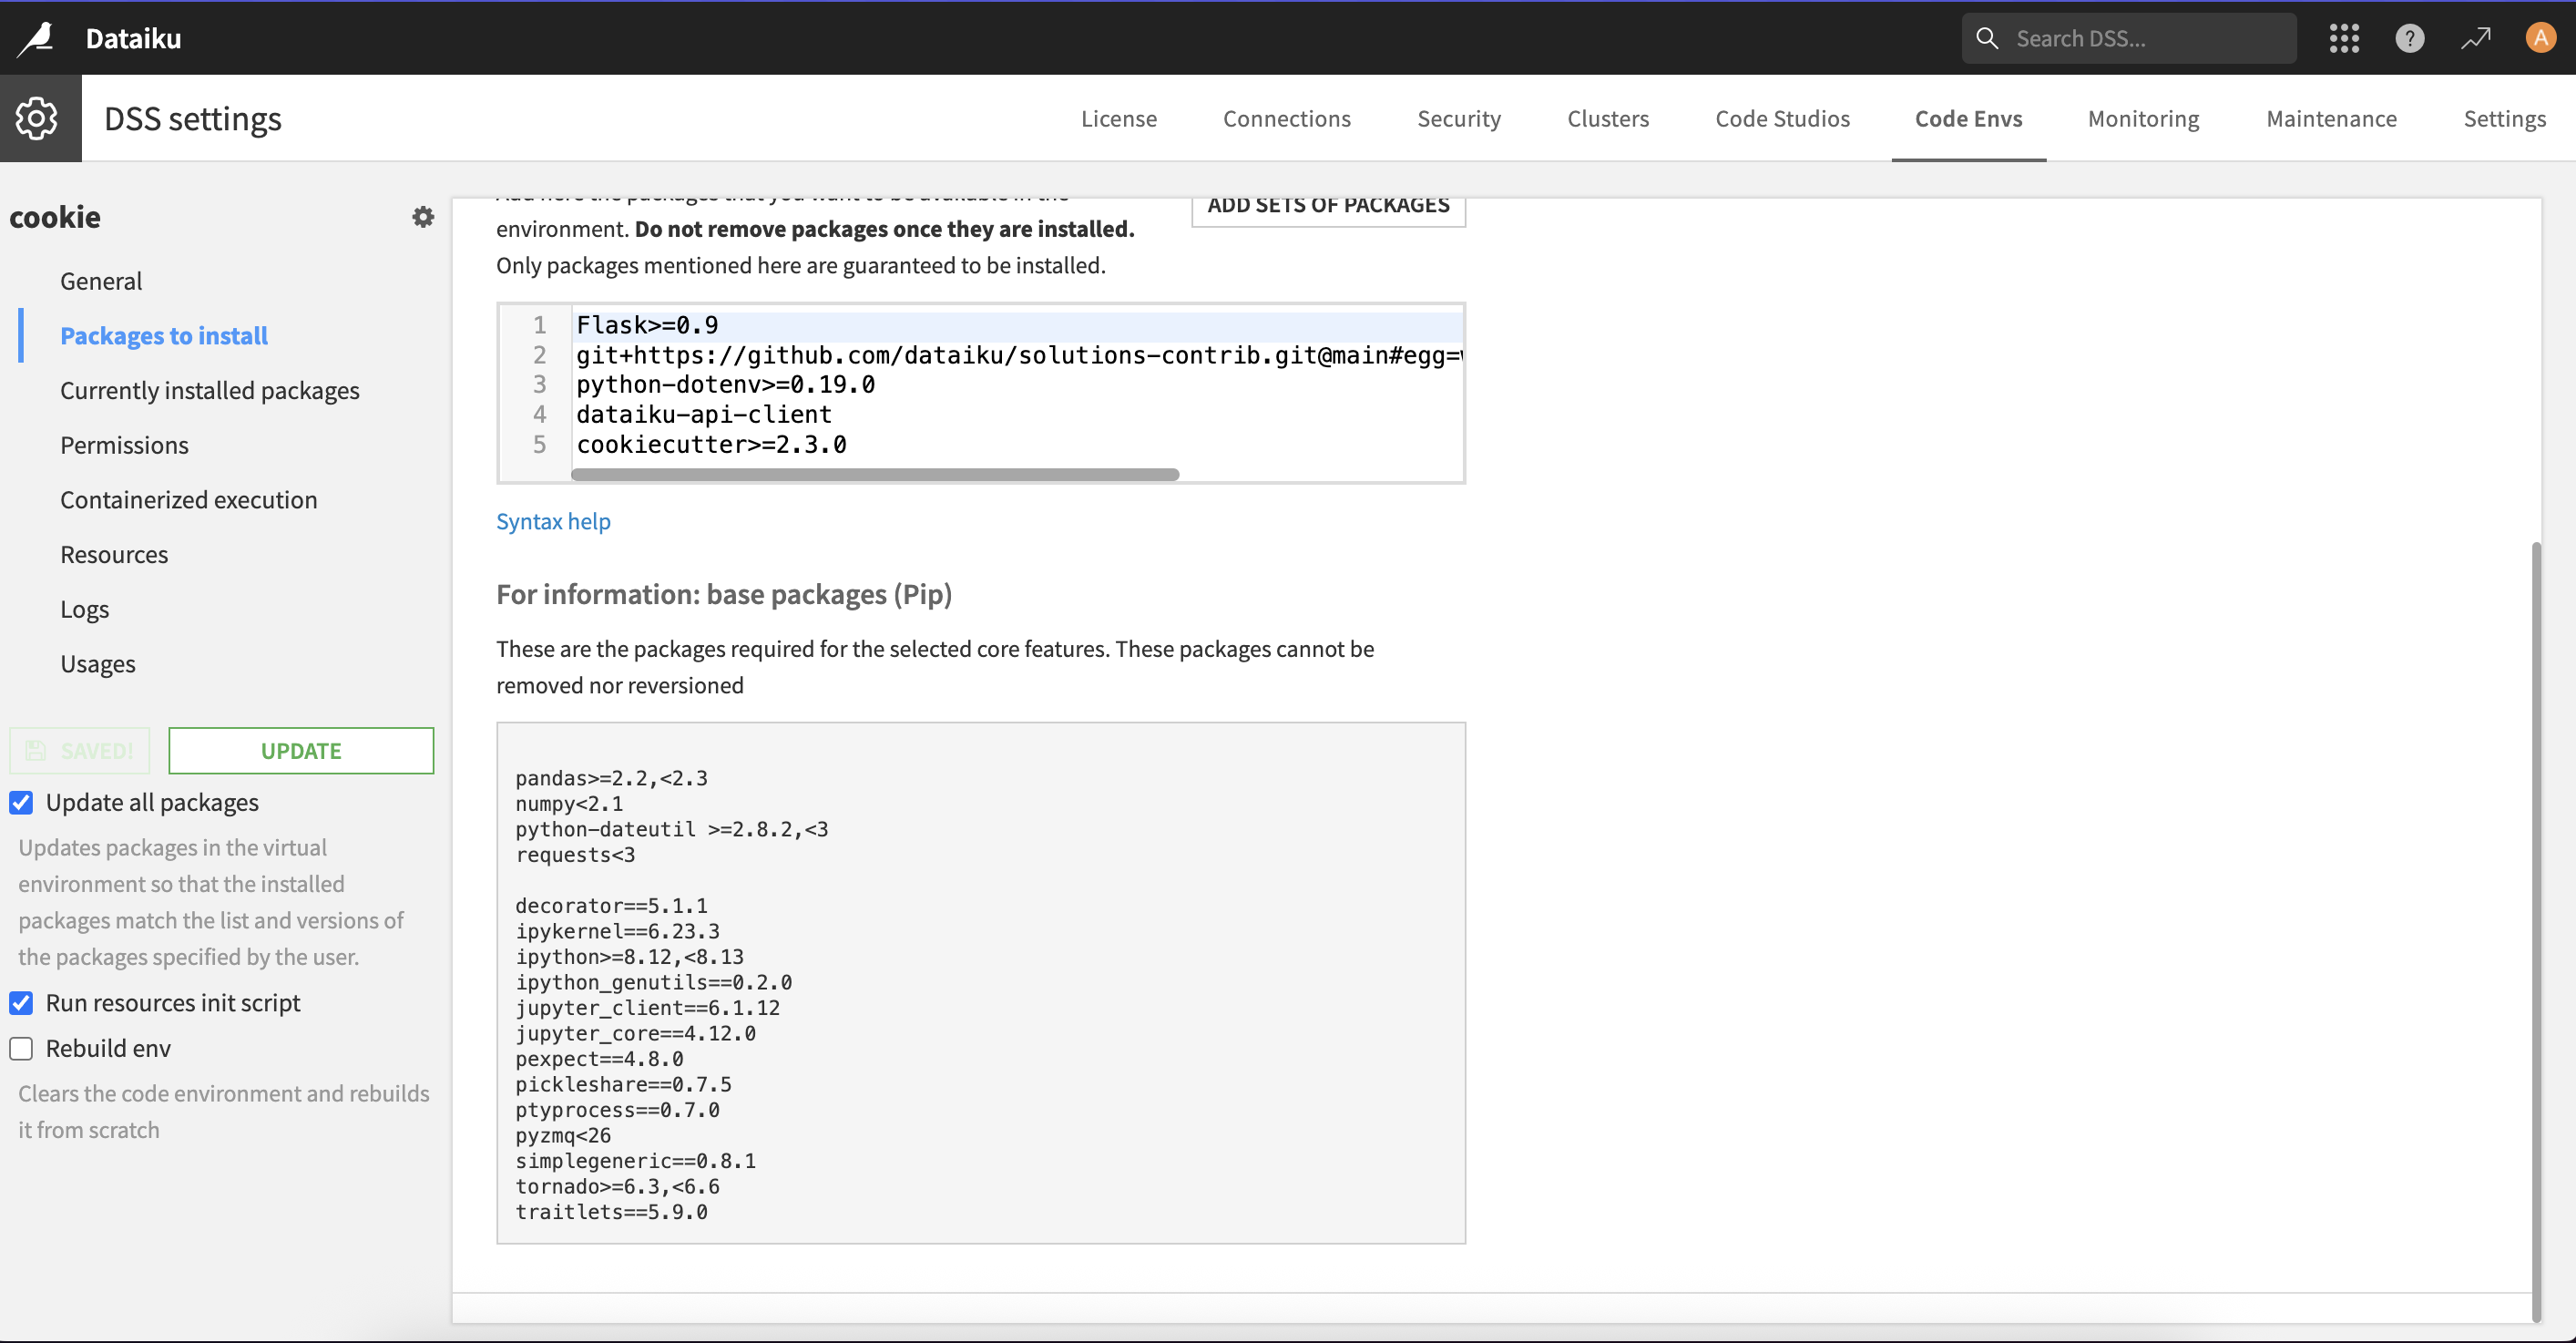This screenshot has width=2576, height=1343.
Task: Open the Logs section
Action: pos(85,609)
